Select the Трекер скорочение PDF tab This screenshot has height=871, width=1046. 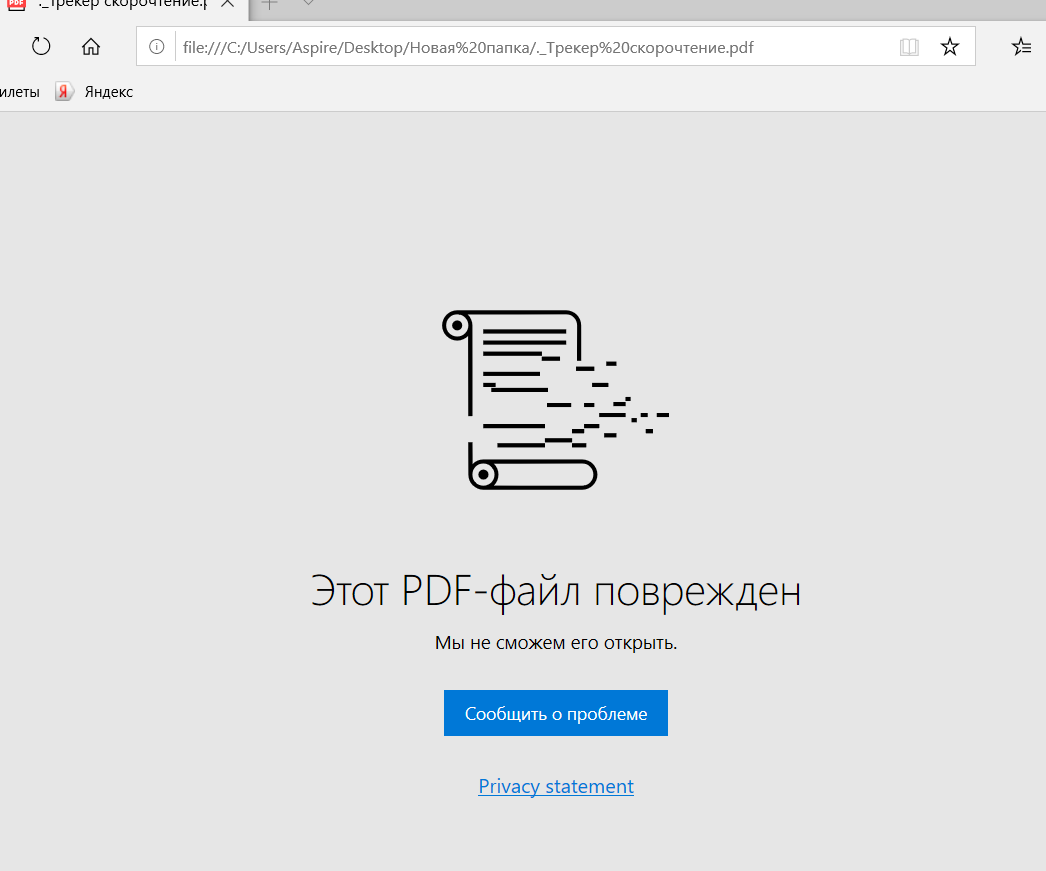coord(120,4)
